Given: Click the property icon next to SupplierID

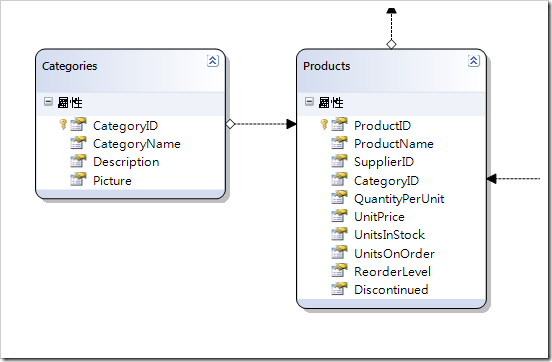Looking at the screenshot, I should pos(339,161).
